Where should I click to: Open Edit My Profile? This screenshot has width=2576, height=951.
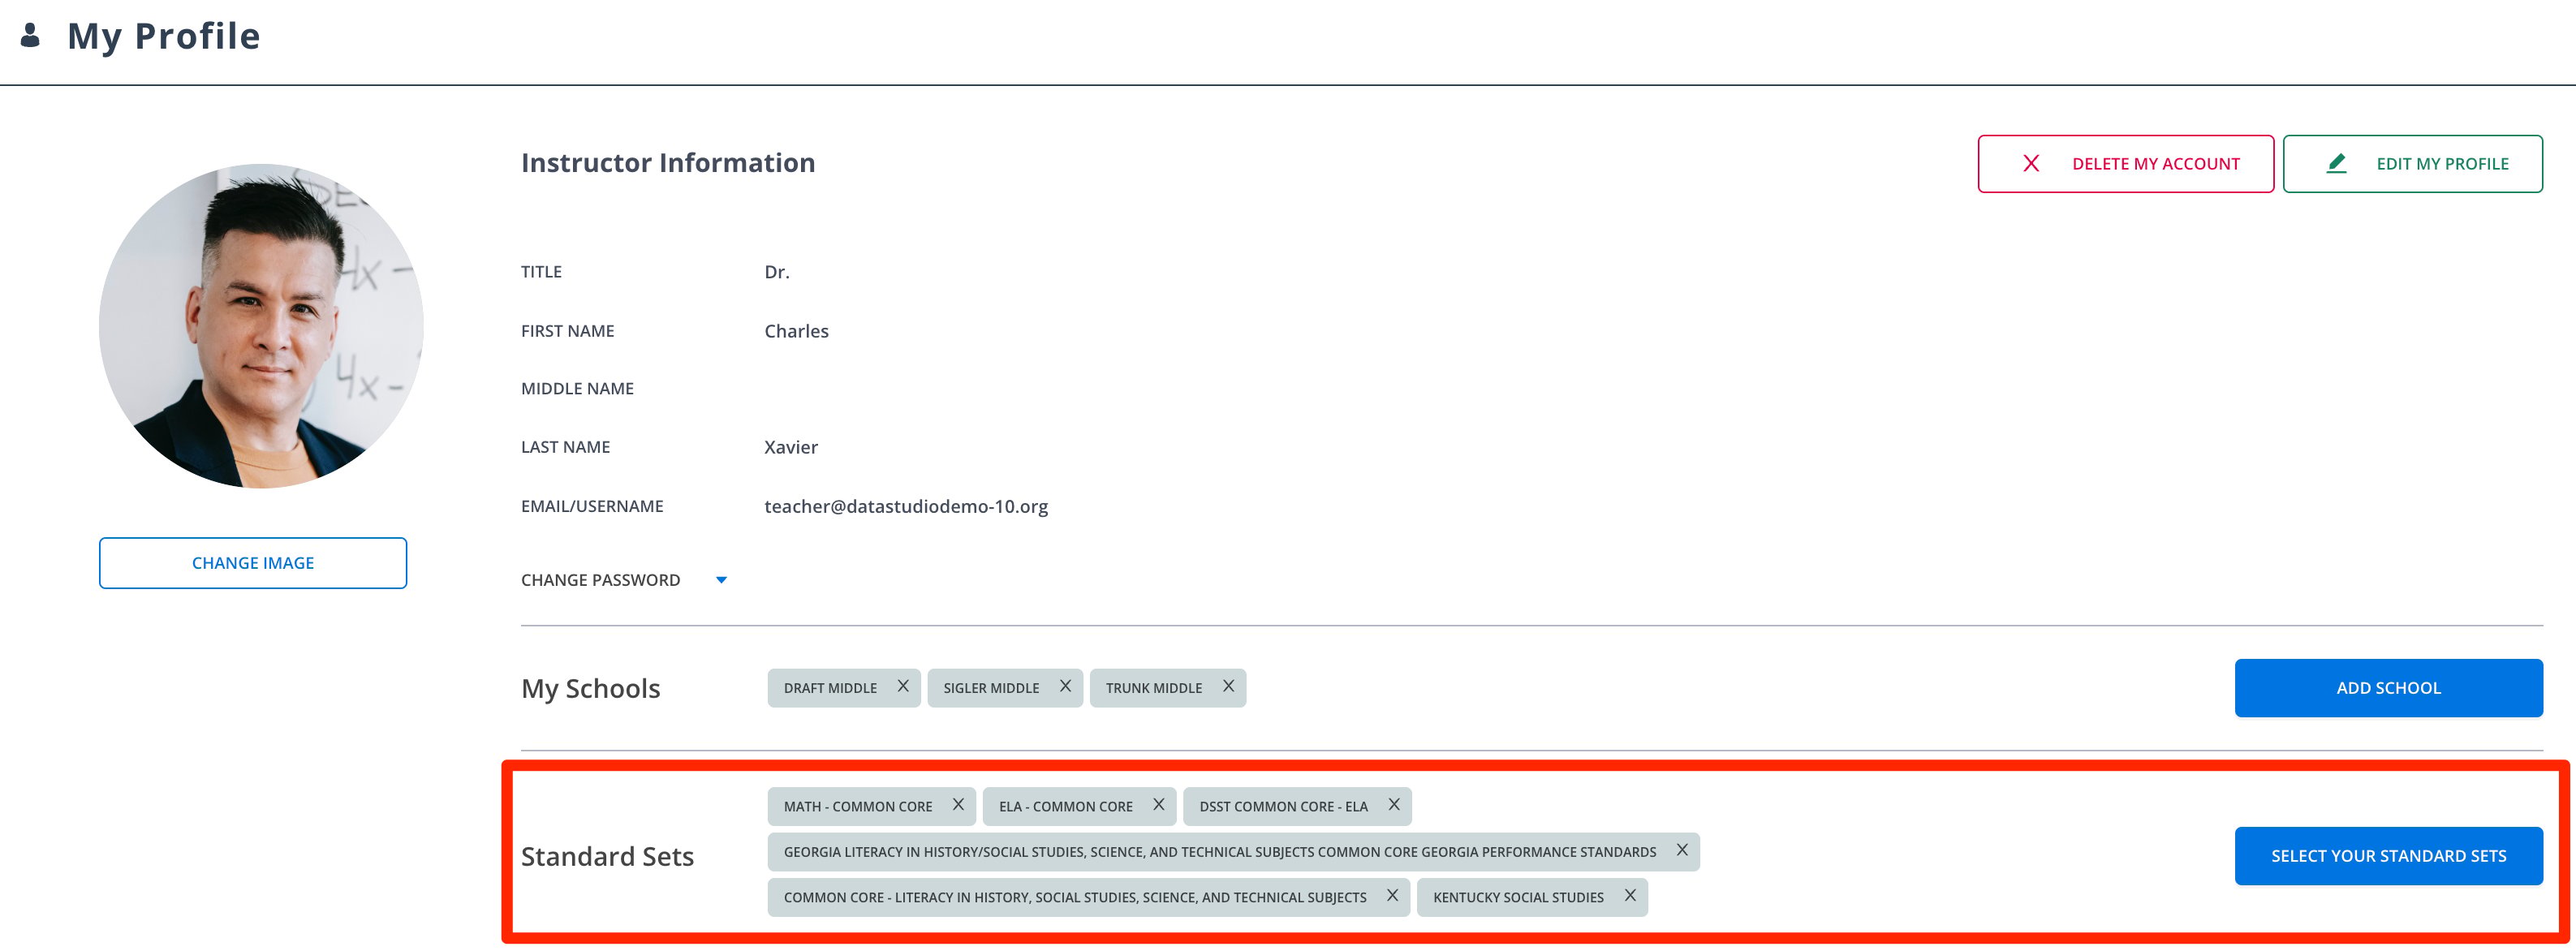[x=2412, y=164]
